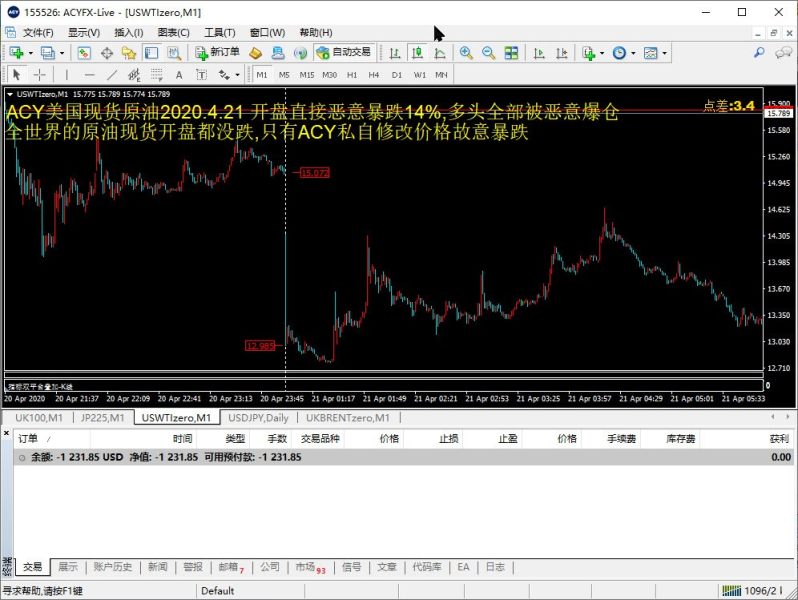This screenshot has height=600, width=798.
Task: Select the equidistant channel tool
Action: (134, 75)
